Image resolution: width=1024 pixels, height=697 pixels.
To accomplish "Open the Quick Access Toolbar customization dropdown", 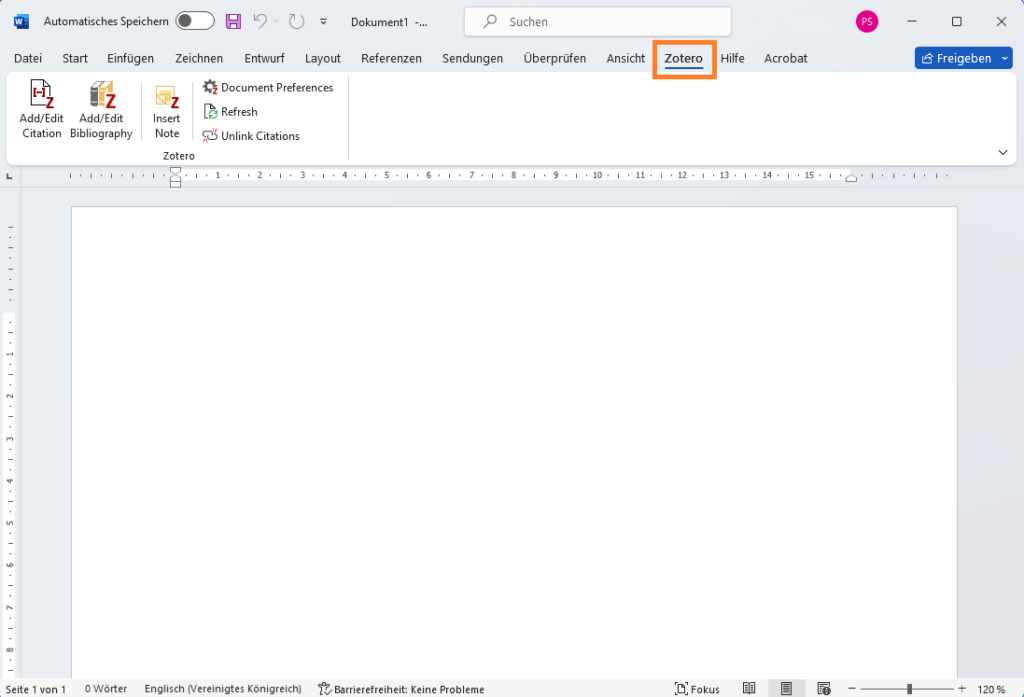I will 322,21.
